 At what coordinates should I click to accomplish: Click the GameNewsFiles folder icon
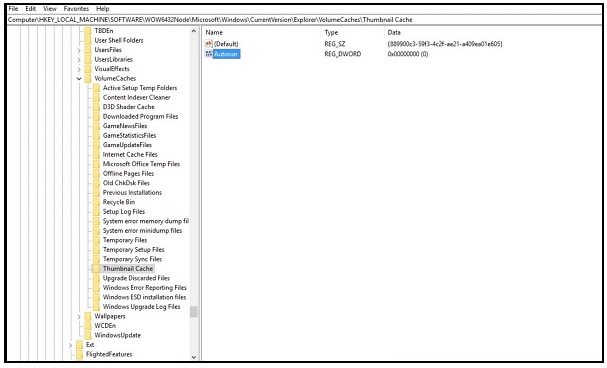pyautogui.click(x=96, y=126)
